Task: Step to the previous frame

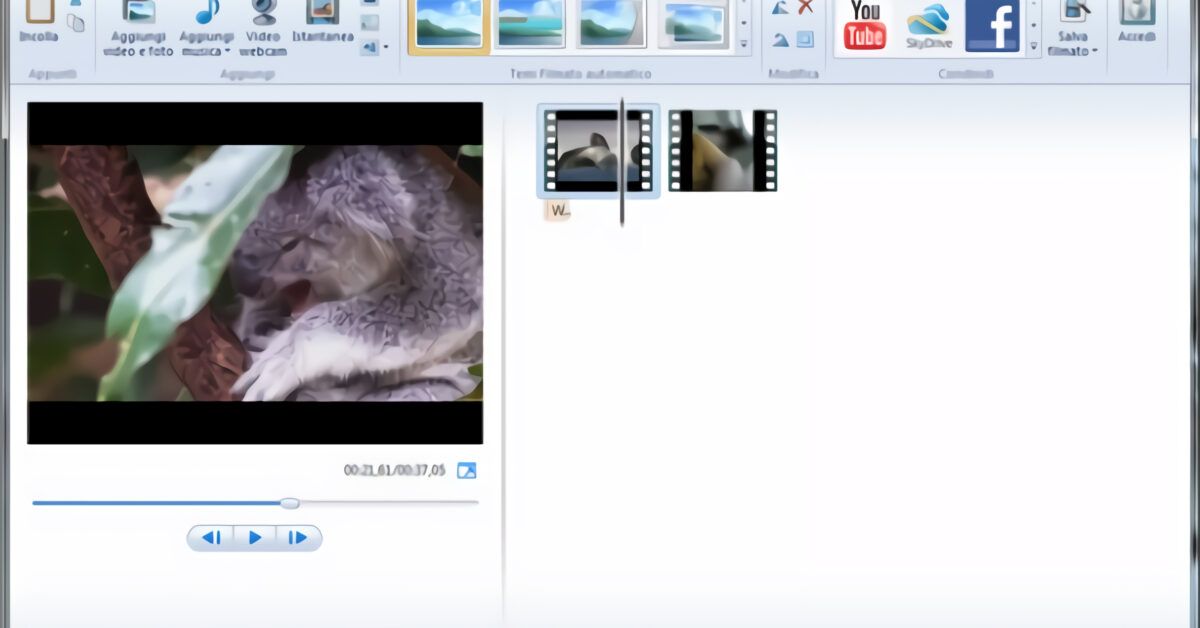Action: tap(211, 538)
